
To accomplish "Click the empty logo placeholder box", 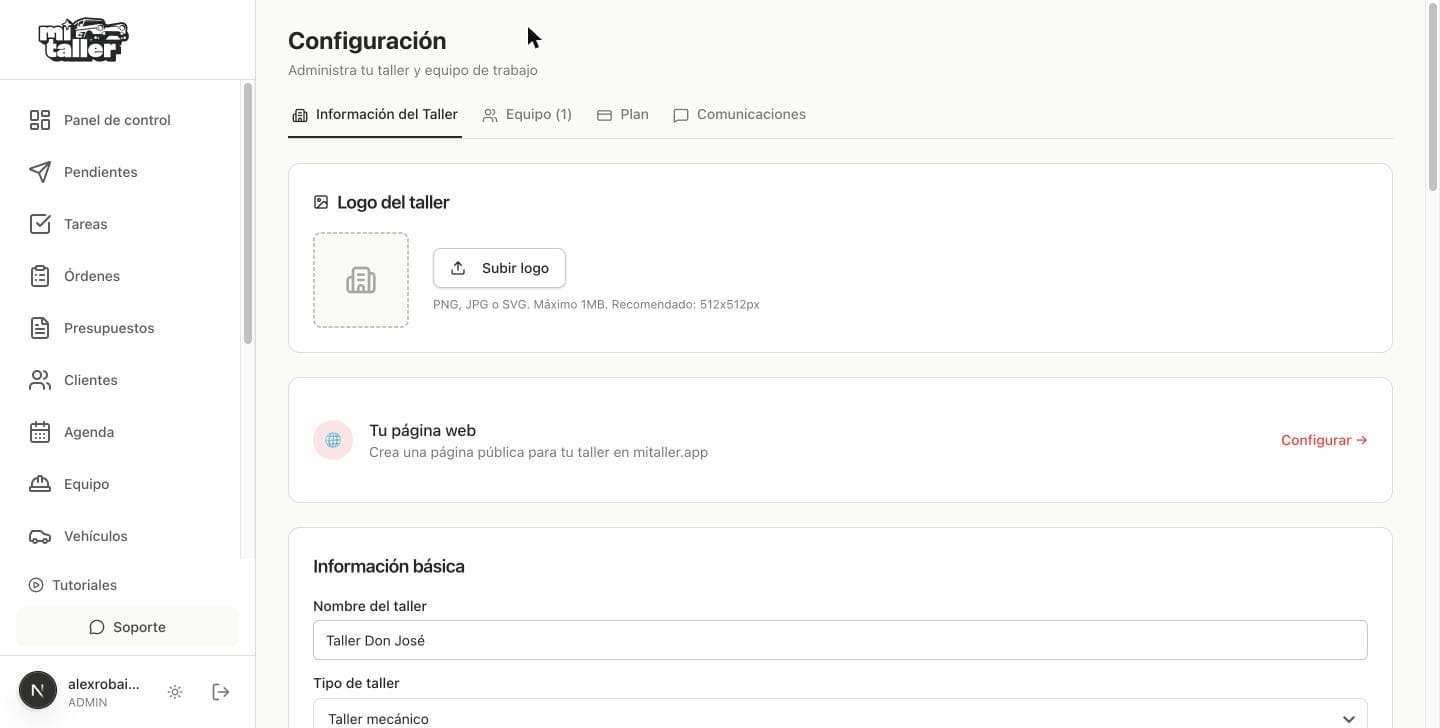I will [361, 280].
